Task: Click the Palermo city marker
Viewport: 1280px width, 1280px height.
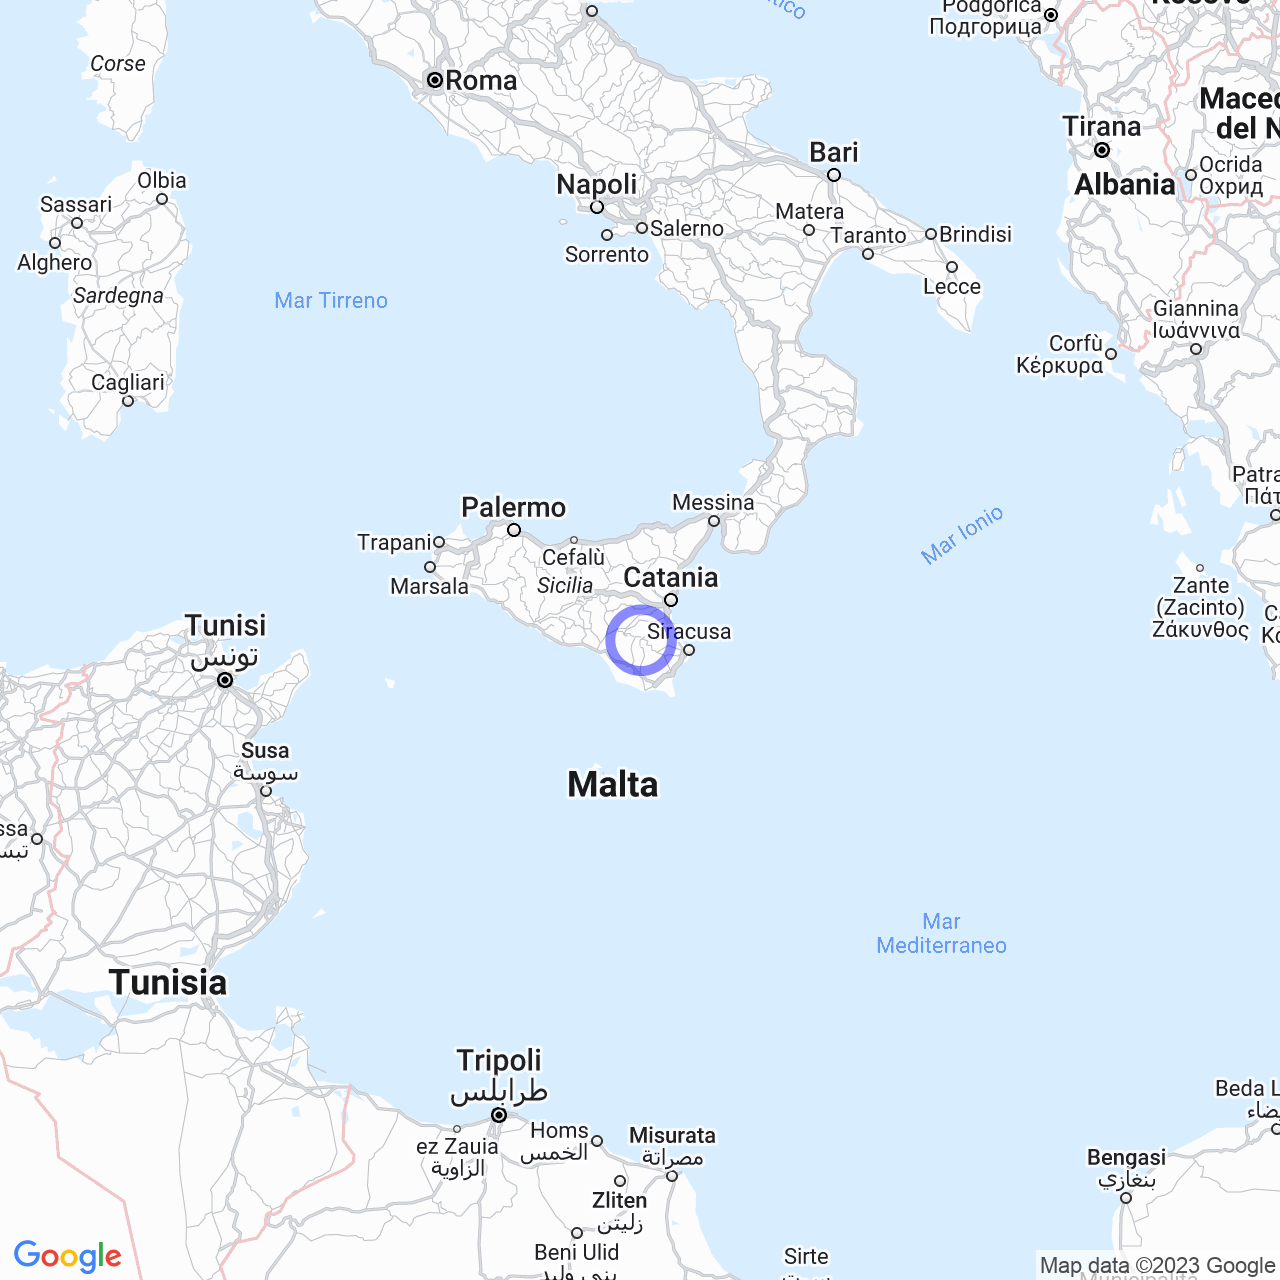Action: (x=514, y=530)
